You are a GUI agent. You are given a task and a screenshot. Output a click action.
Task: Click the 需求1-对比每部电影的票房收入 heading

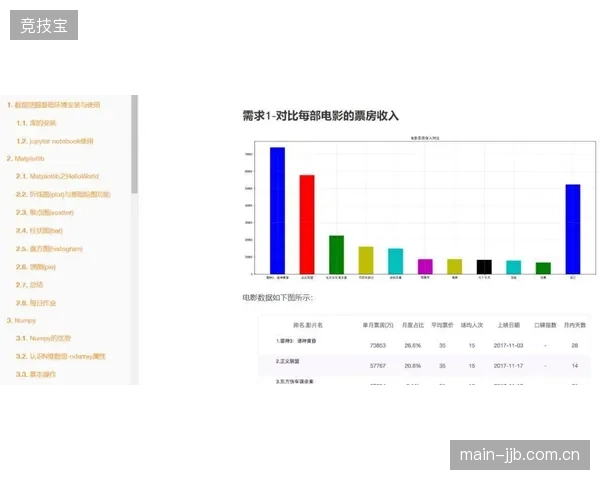click(321, 116)
